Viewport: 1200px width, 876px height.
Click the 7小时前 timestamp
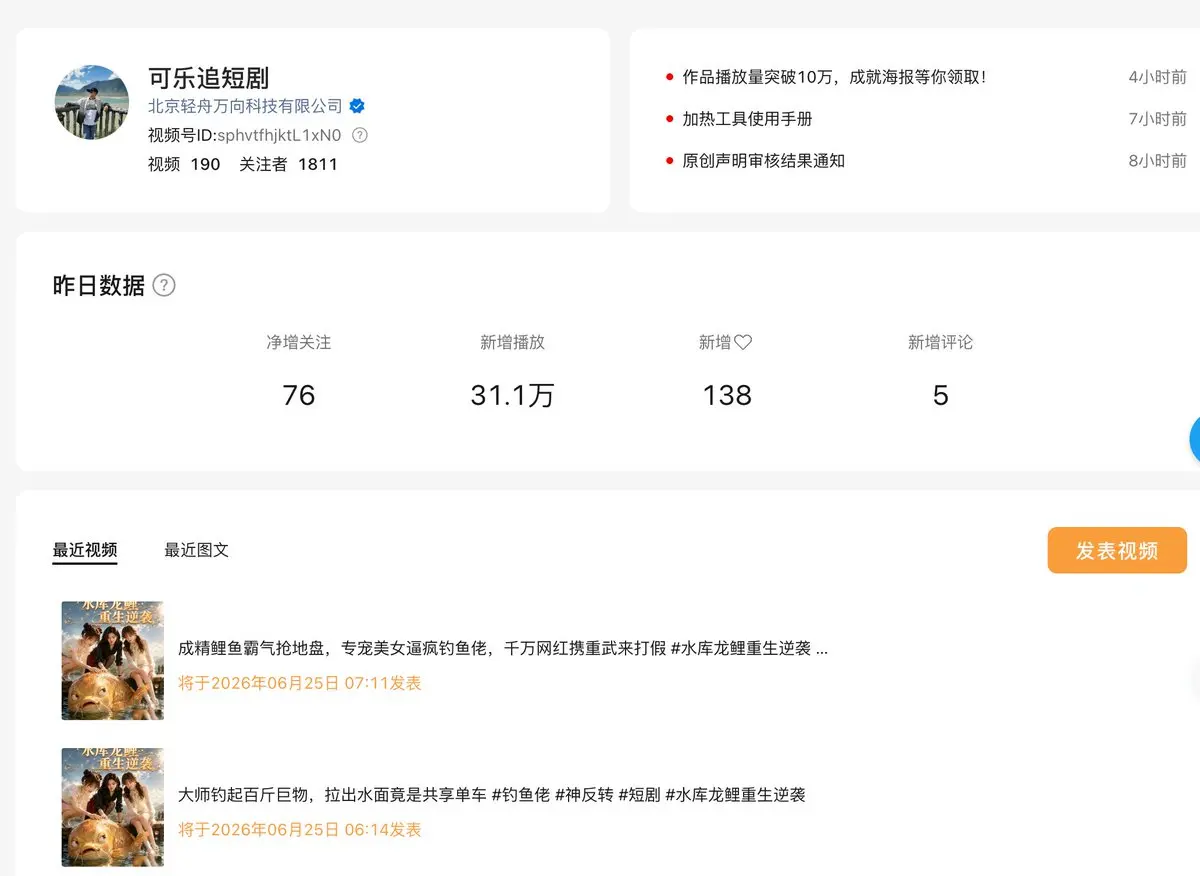coord(1158,119)
